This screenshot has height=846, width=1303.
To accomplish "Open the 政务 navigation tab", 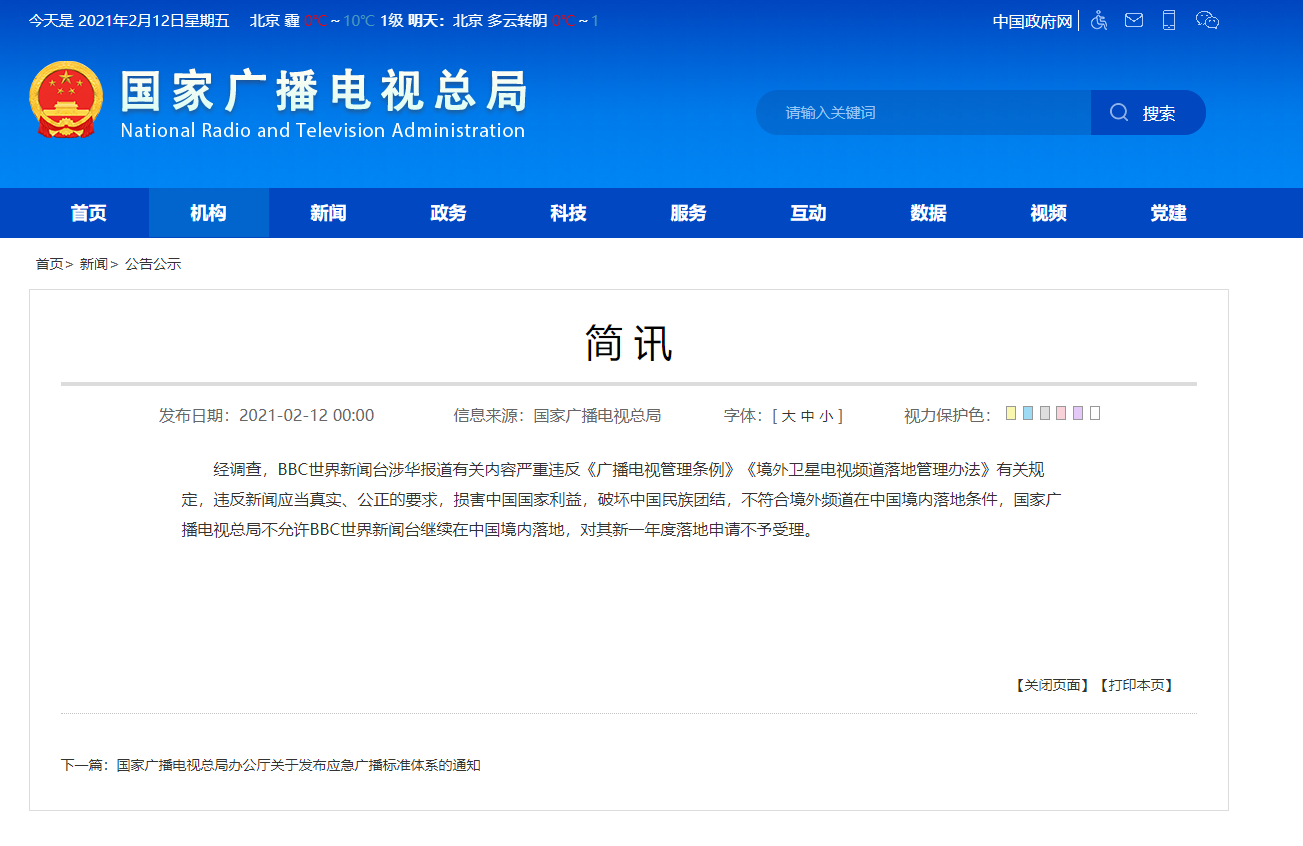I will [449, 213].
